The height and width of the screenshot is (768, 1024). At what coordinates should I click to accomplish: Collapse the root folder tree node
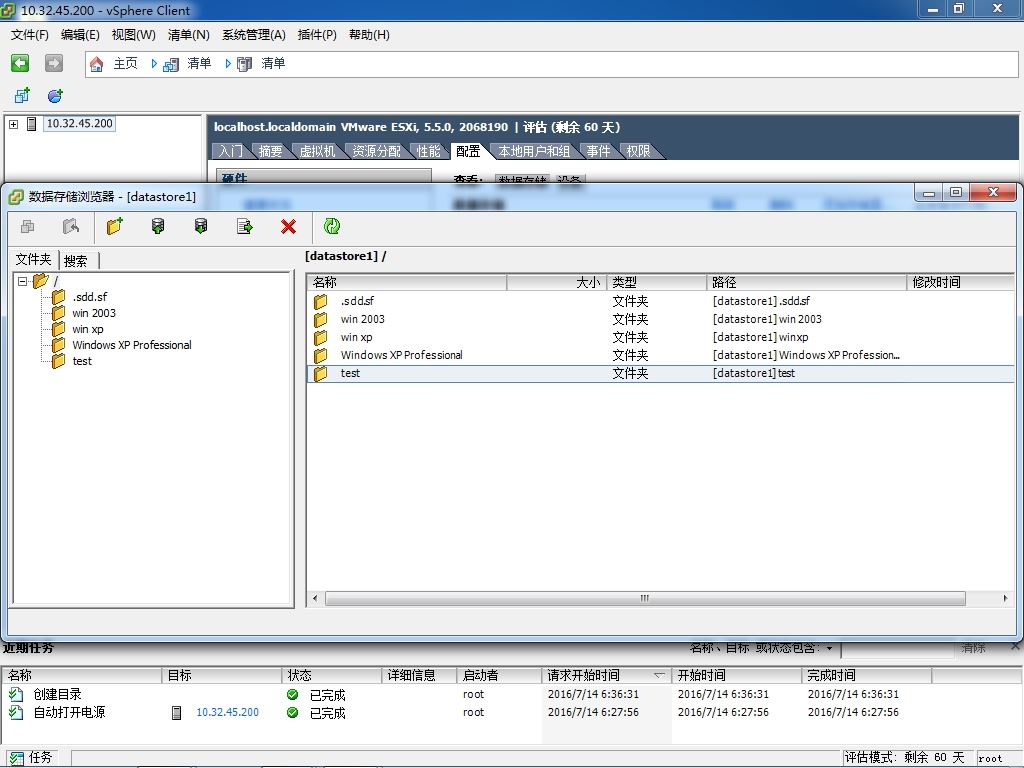coord(23,281)
